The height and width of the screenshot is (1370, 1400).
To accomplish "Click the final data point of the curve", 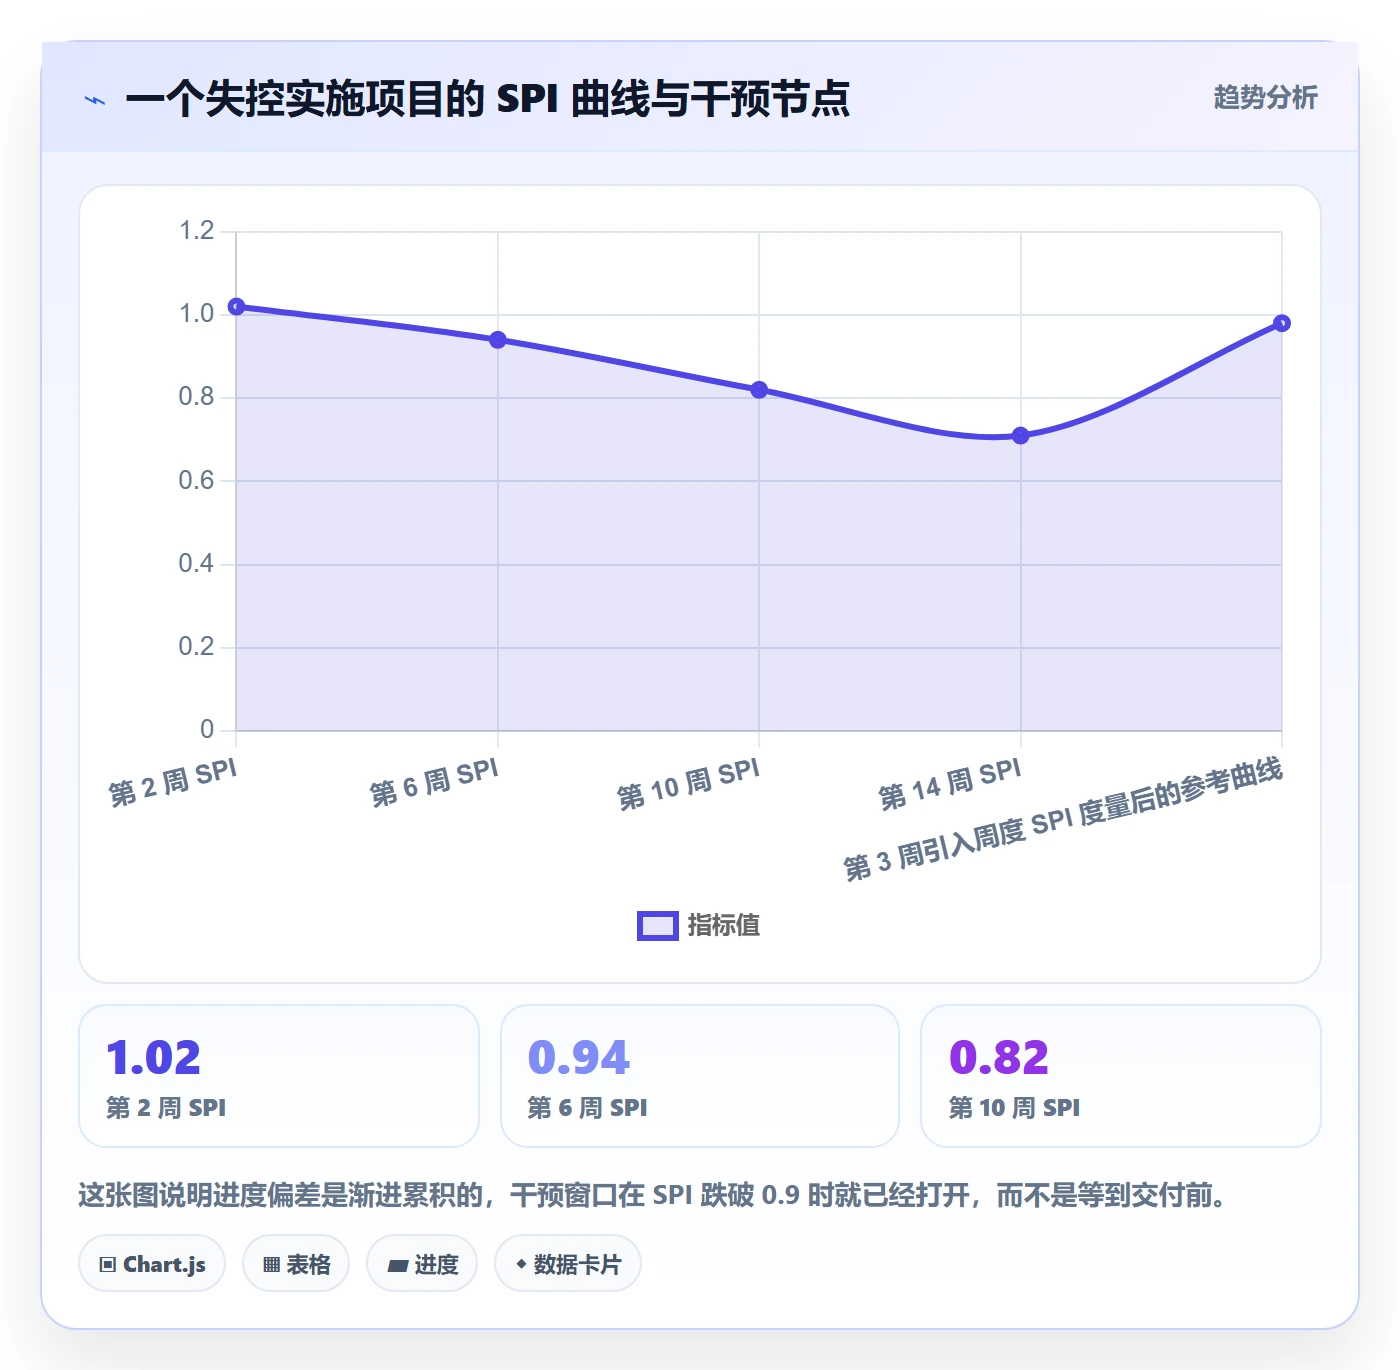I will tap(1281, 323).
